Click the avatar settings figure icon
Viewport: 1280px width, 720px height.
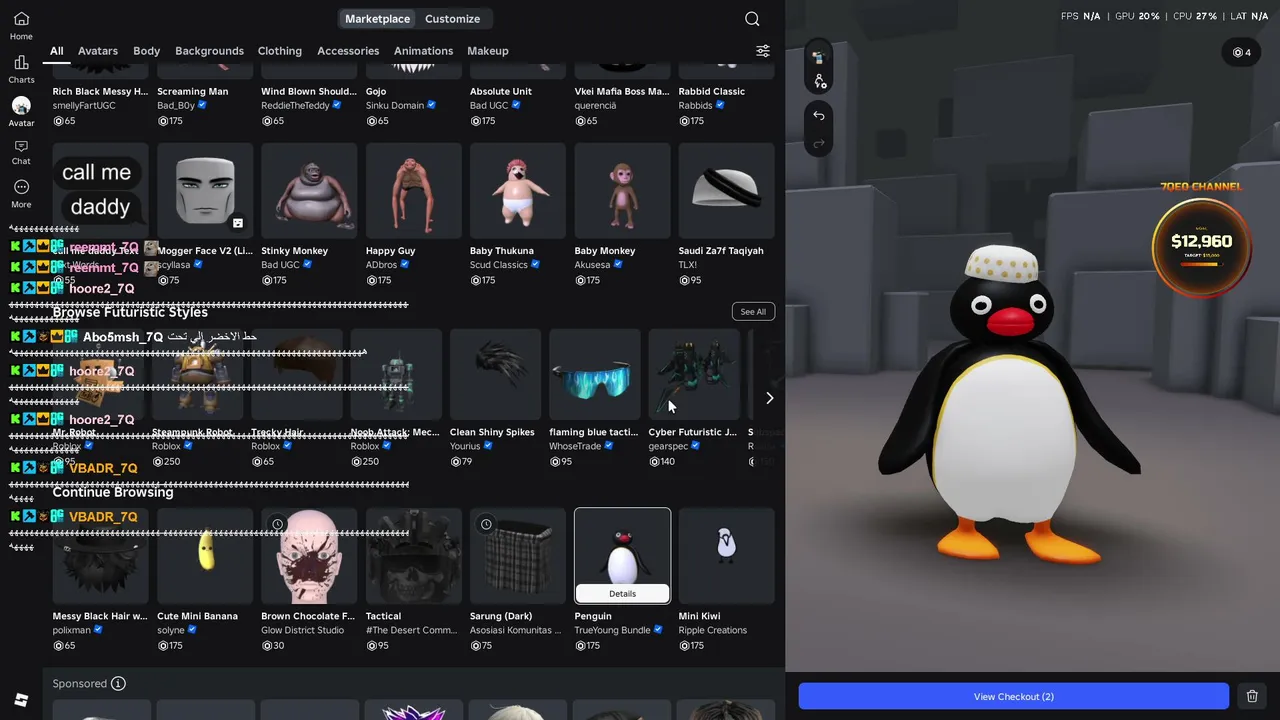819,81
